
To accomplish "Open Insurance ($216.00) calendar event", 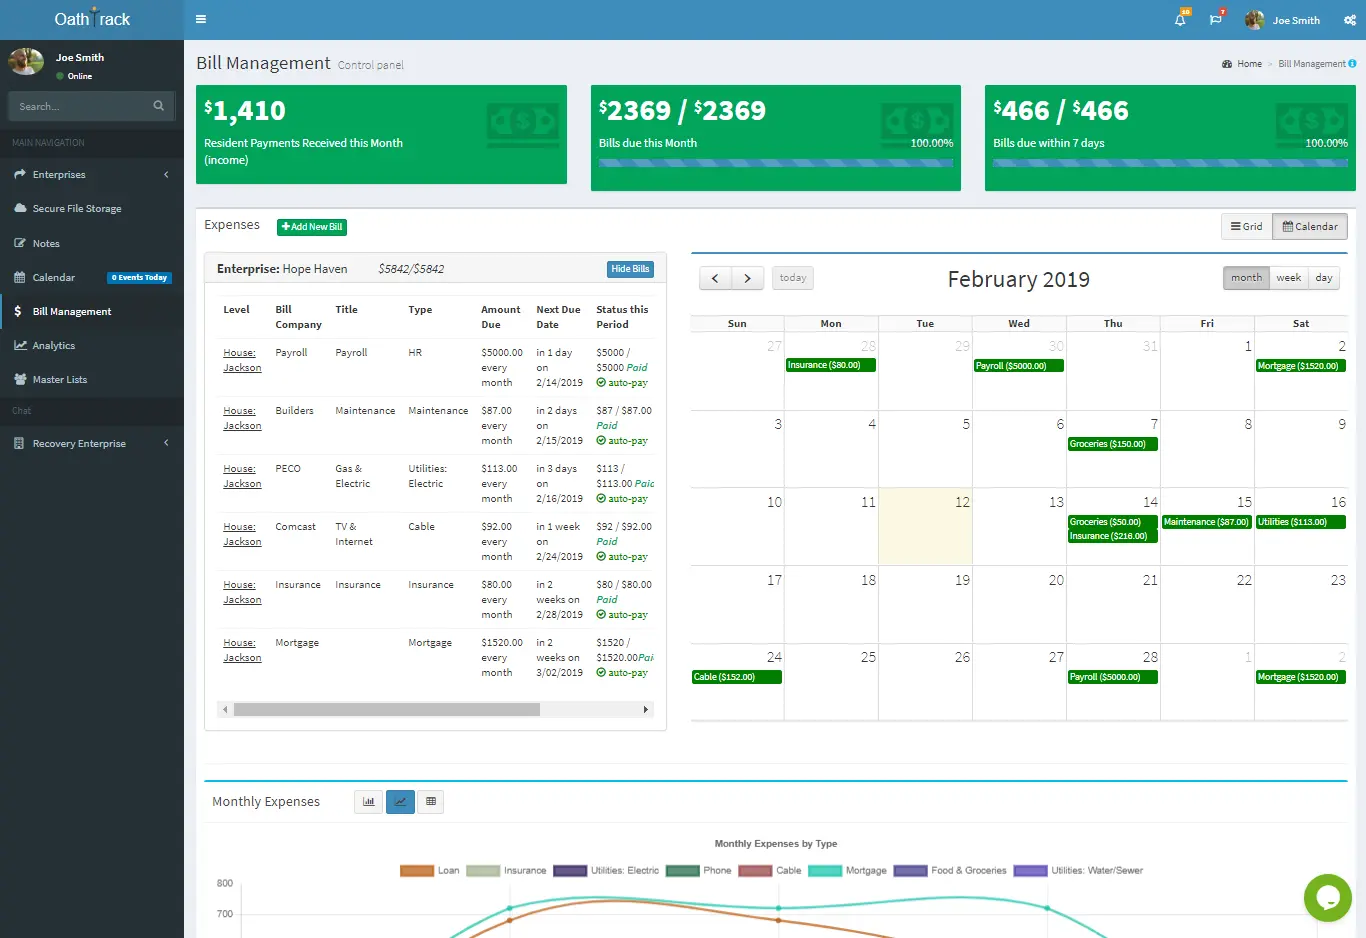I will point(1113,536).
